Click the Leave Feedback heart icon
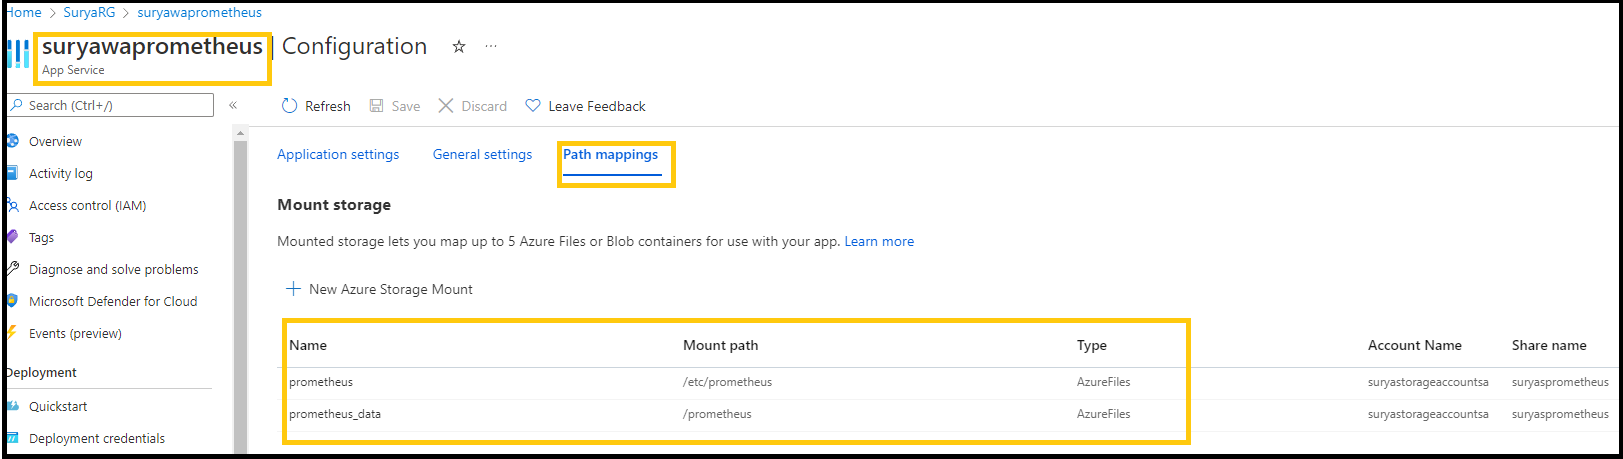The image size is (1623, 459). (x=533, y=106)
